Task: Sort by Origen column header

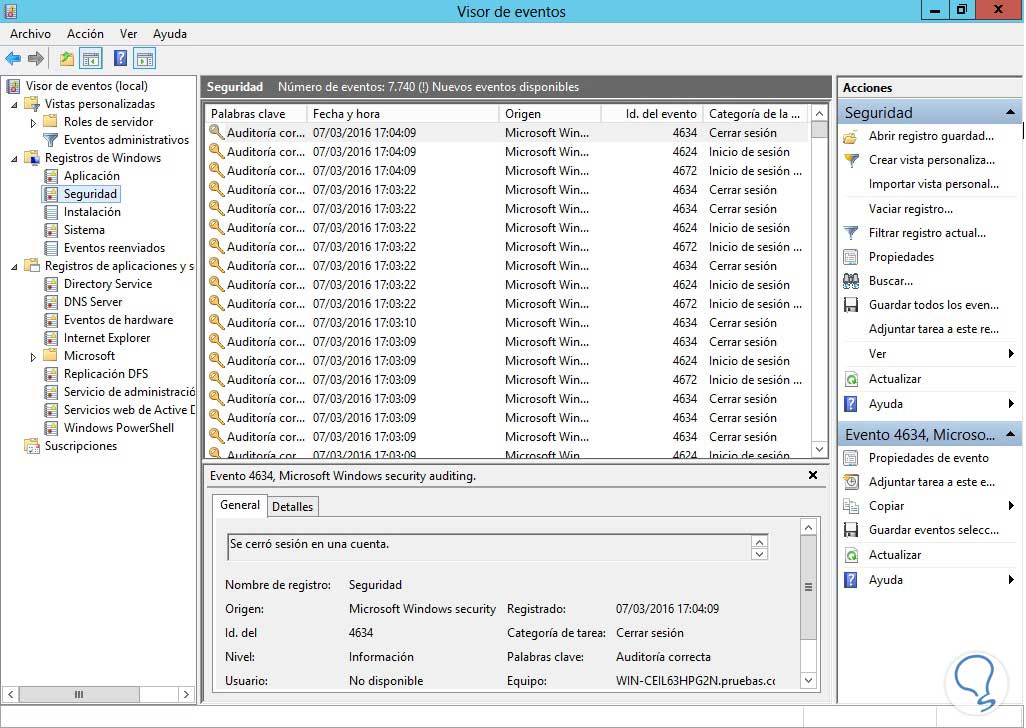Action: pyautogui.click(x=550, y=114)
